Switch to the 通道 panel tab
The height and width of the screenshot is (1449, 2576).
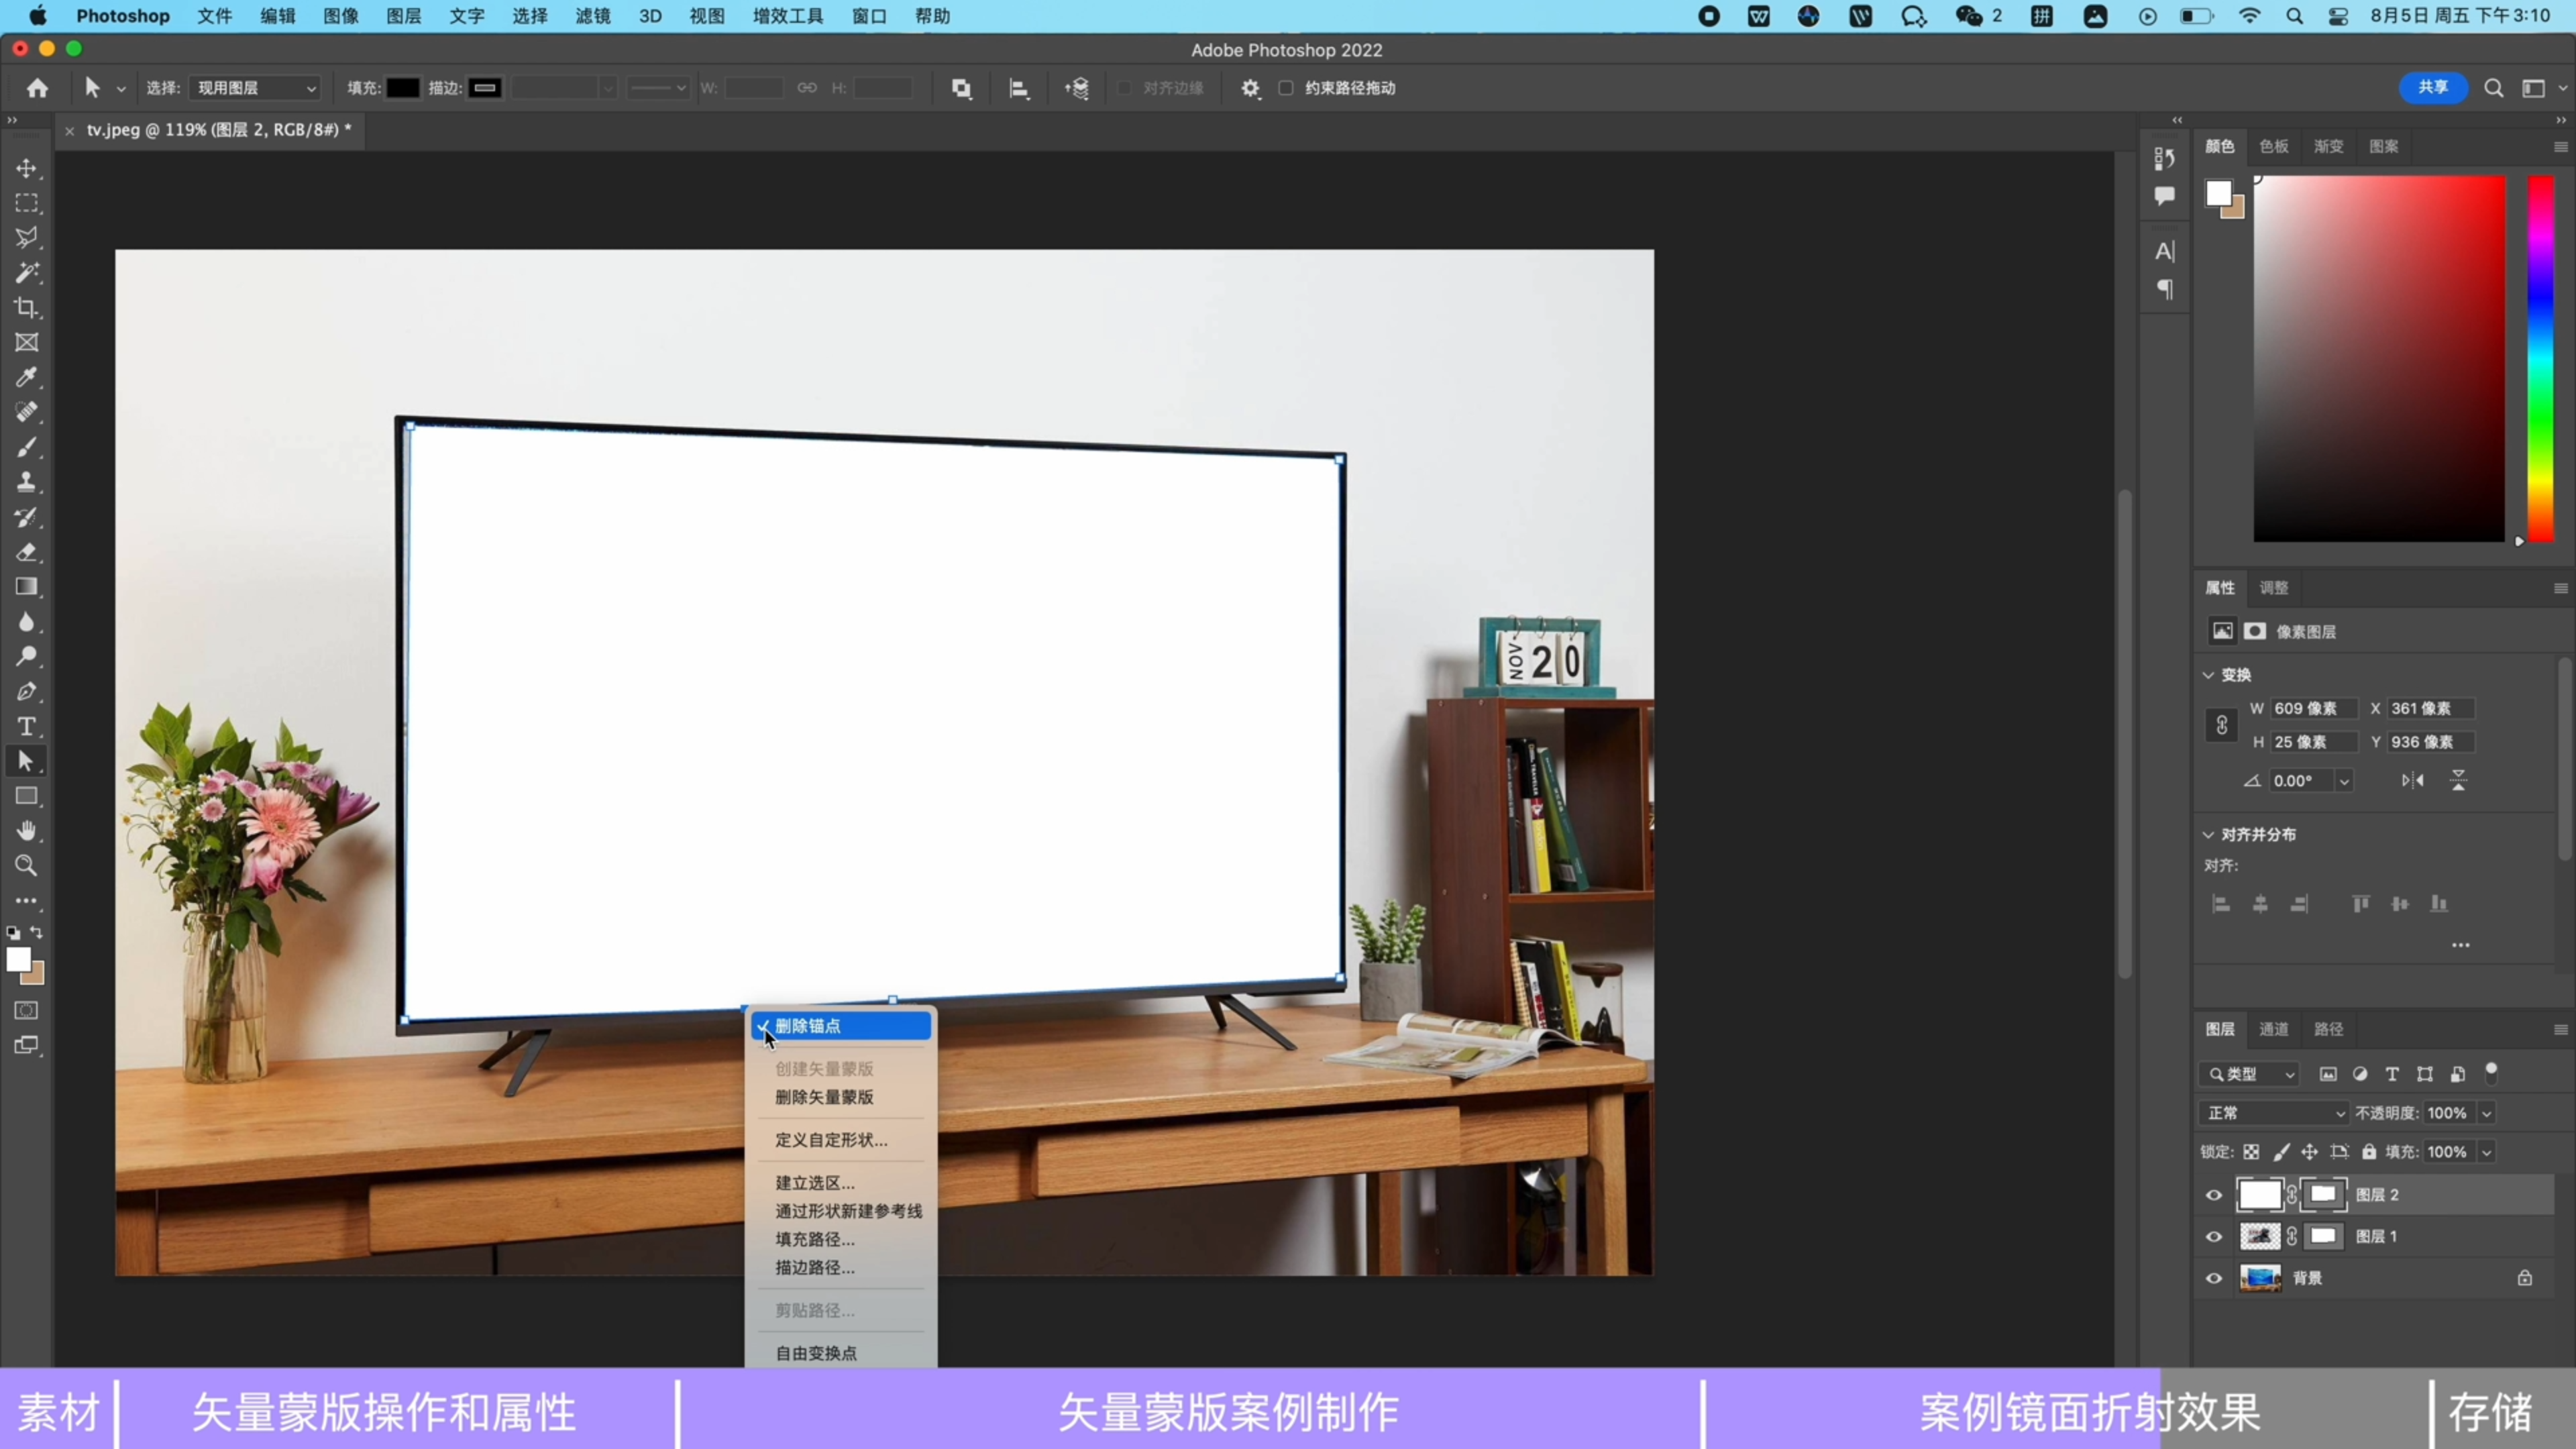coord(2273,1029)
